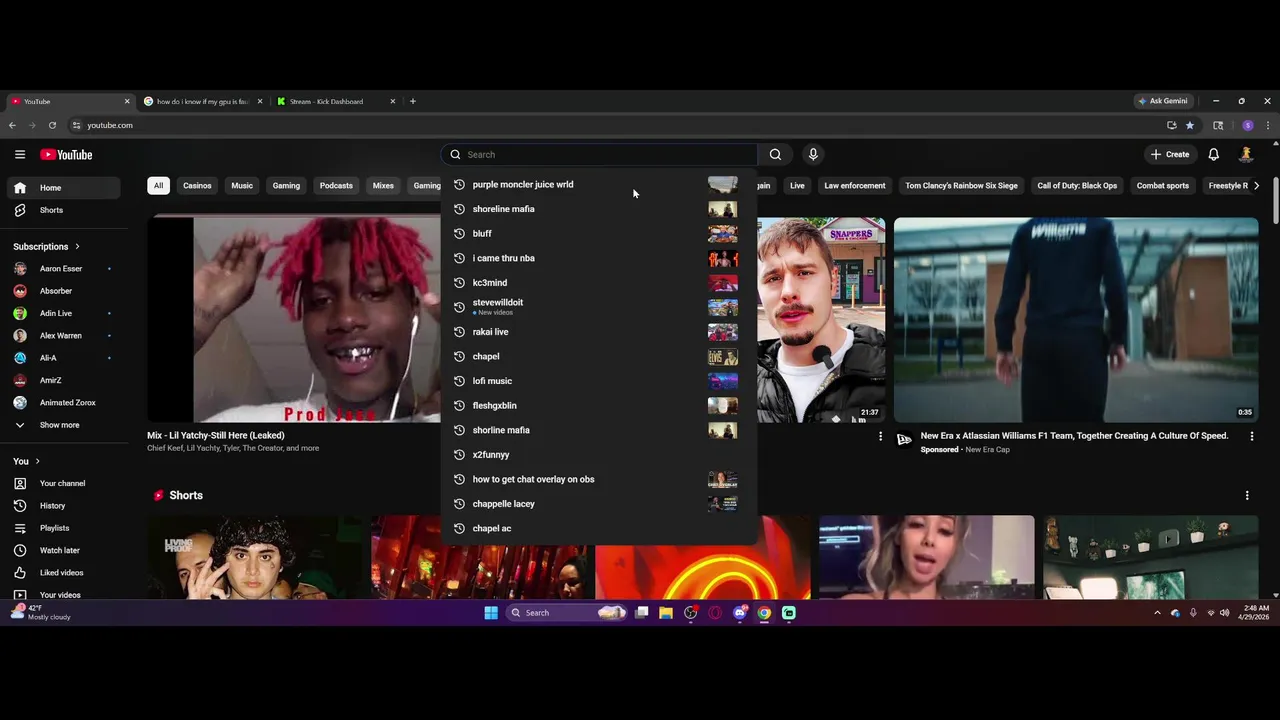This screenshot has height=720, width=1280.
Task: Choose 'lofi music' search suggestion
Action: coord(598,381)
